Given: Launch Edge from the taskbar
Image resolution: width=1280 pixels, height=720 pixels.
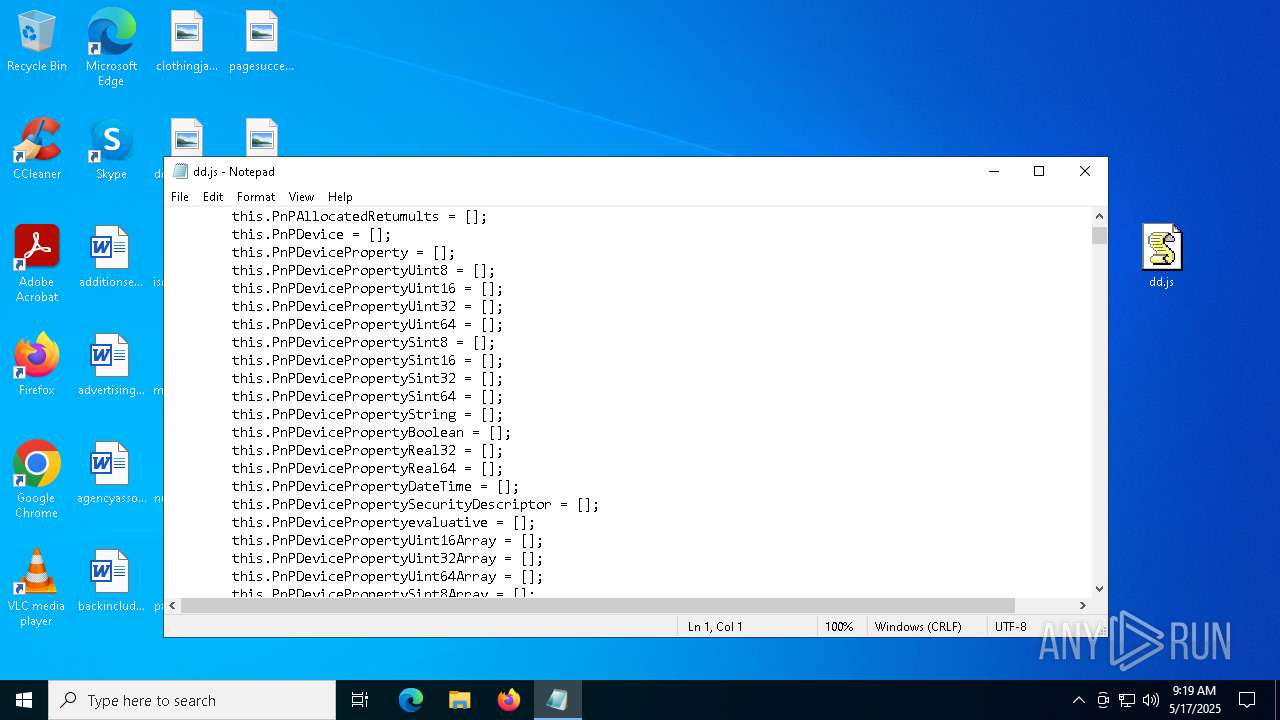Looking at the screenshot, I should pos(411,700).
